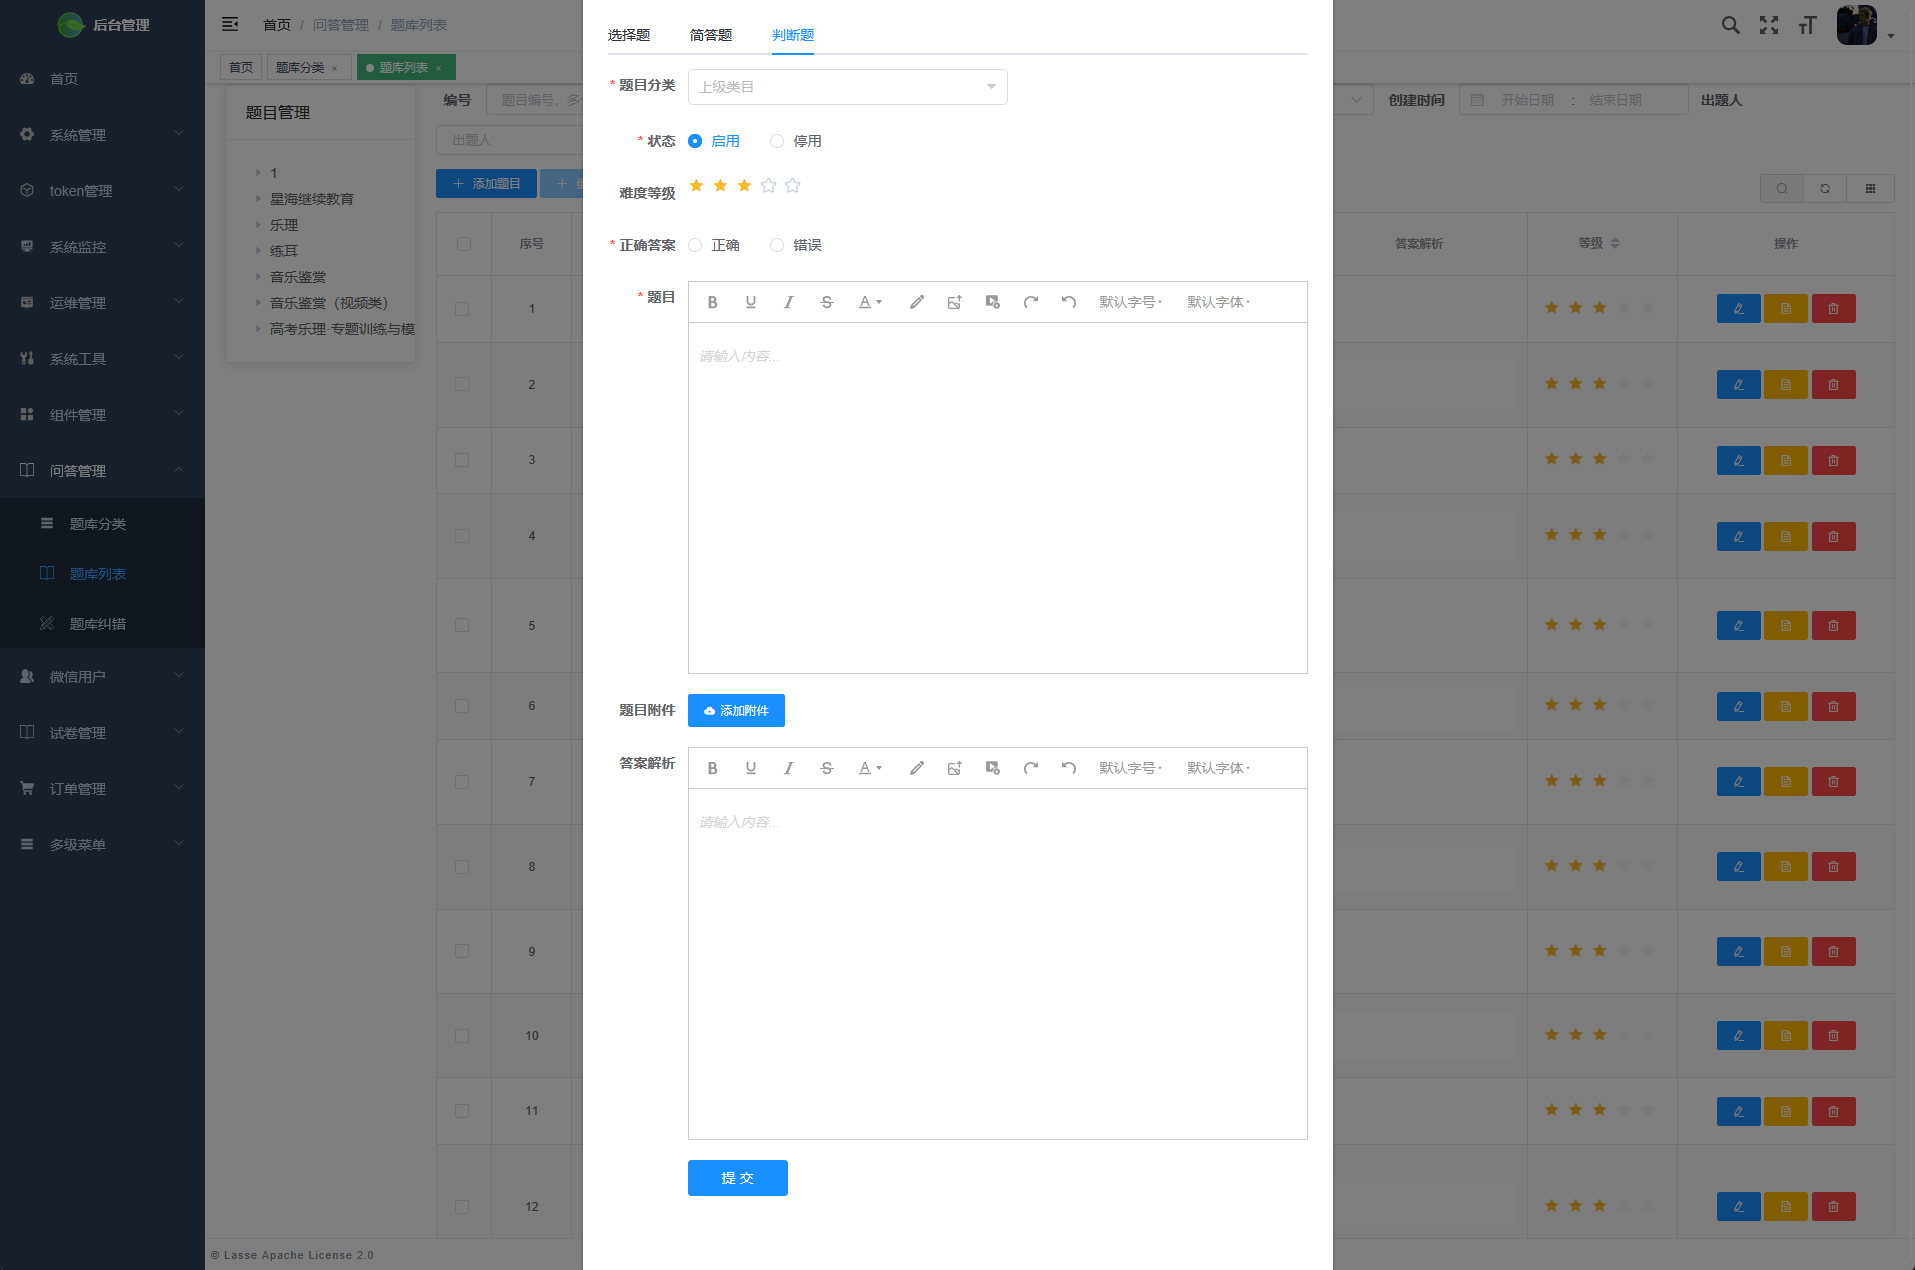Viewport: 1915px width, 1270px height.
Task: Click insert image icon in 题目 editor
Action: coord(954,302)
